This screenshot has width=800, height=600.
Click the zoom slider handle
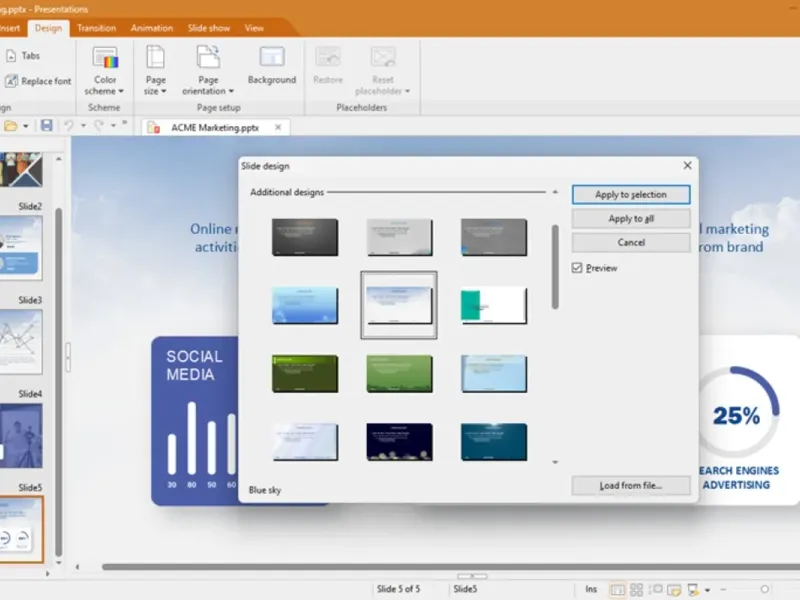pyautogui.click(x=765, y=590)
